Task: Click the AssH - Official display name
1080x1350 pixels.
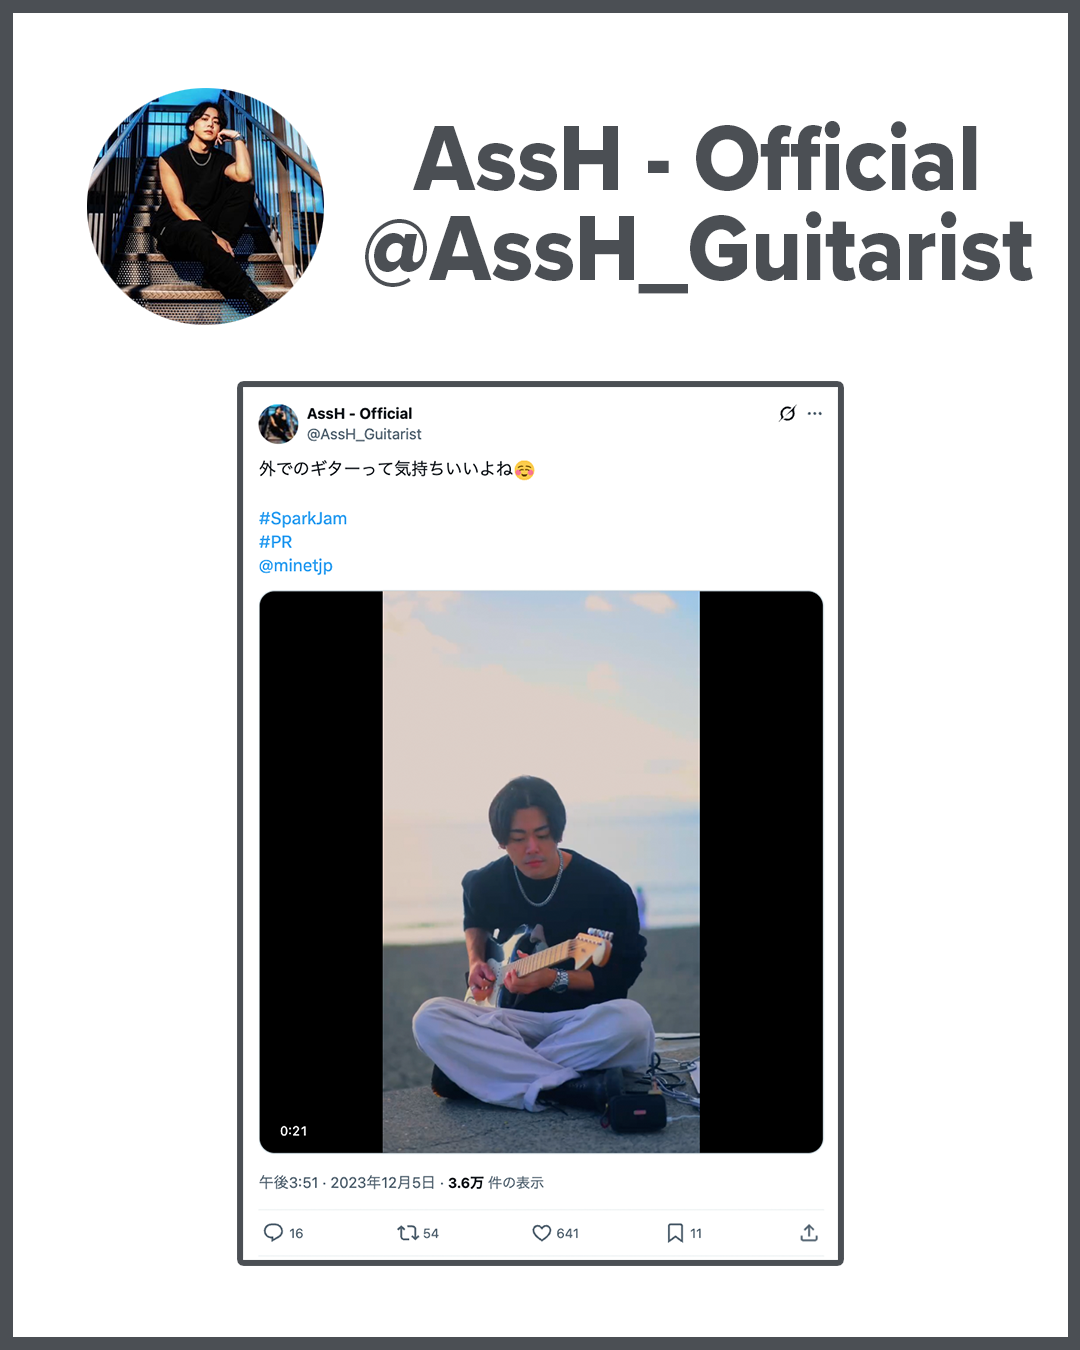Action: coord(359,413)
